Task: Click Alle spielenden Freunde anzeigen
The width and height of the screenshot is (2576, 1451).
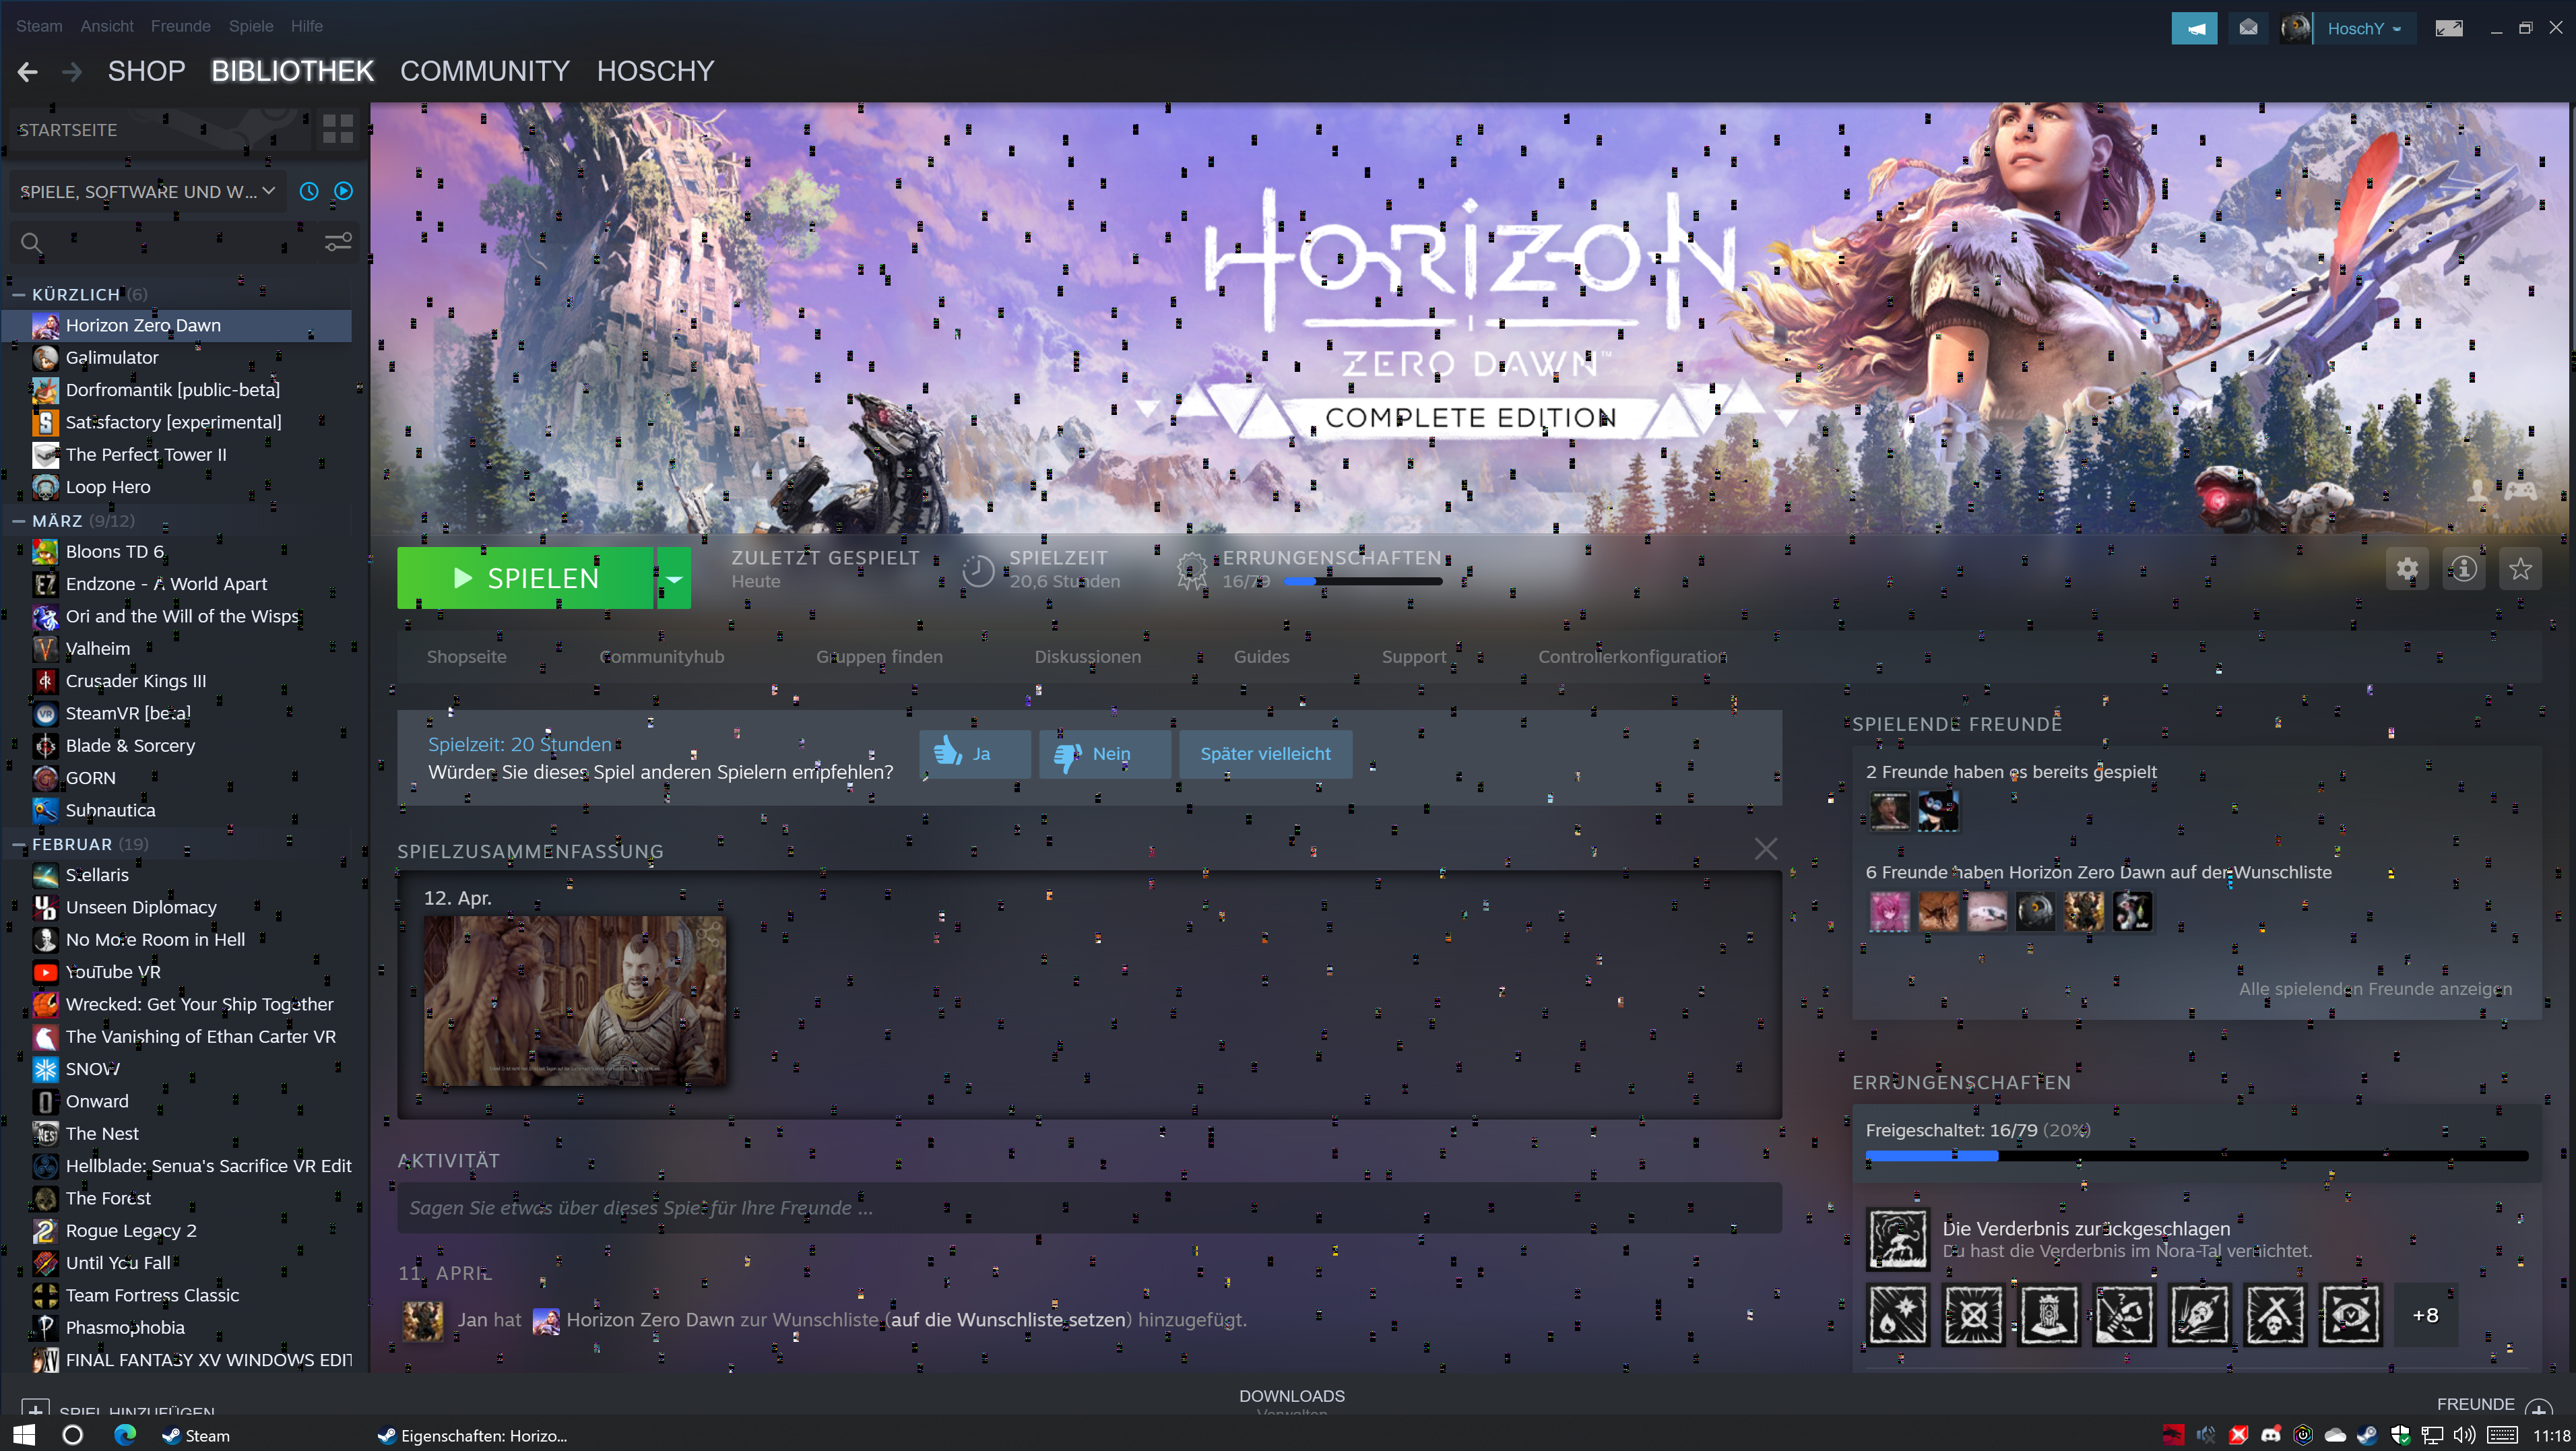Action: click(x=2375, y=989)
